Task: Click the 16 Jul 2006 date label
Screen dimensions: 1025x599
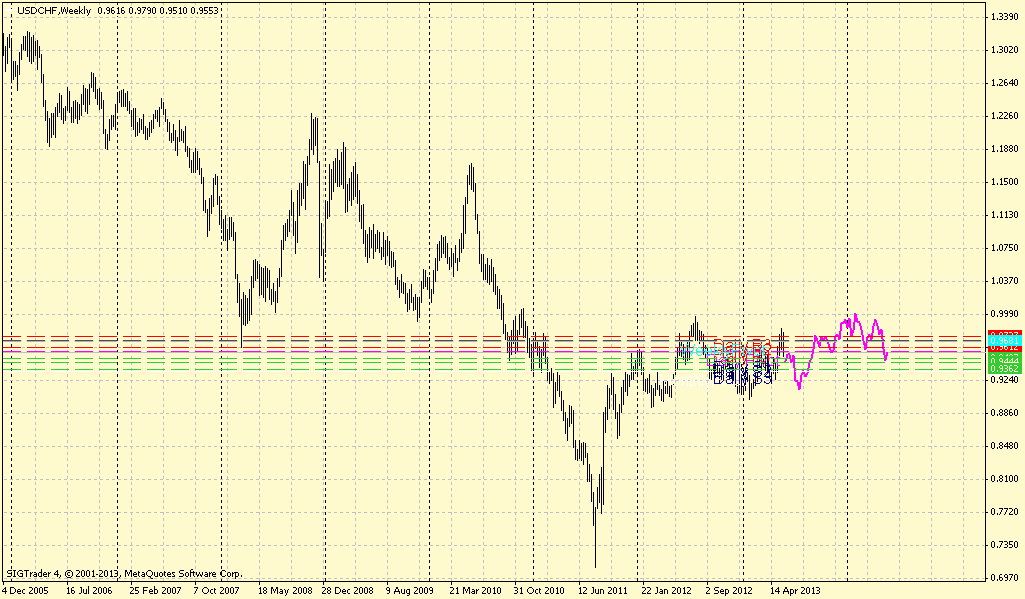Action: [89, 590]
